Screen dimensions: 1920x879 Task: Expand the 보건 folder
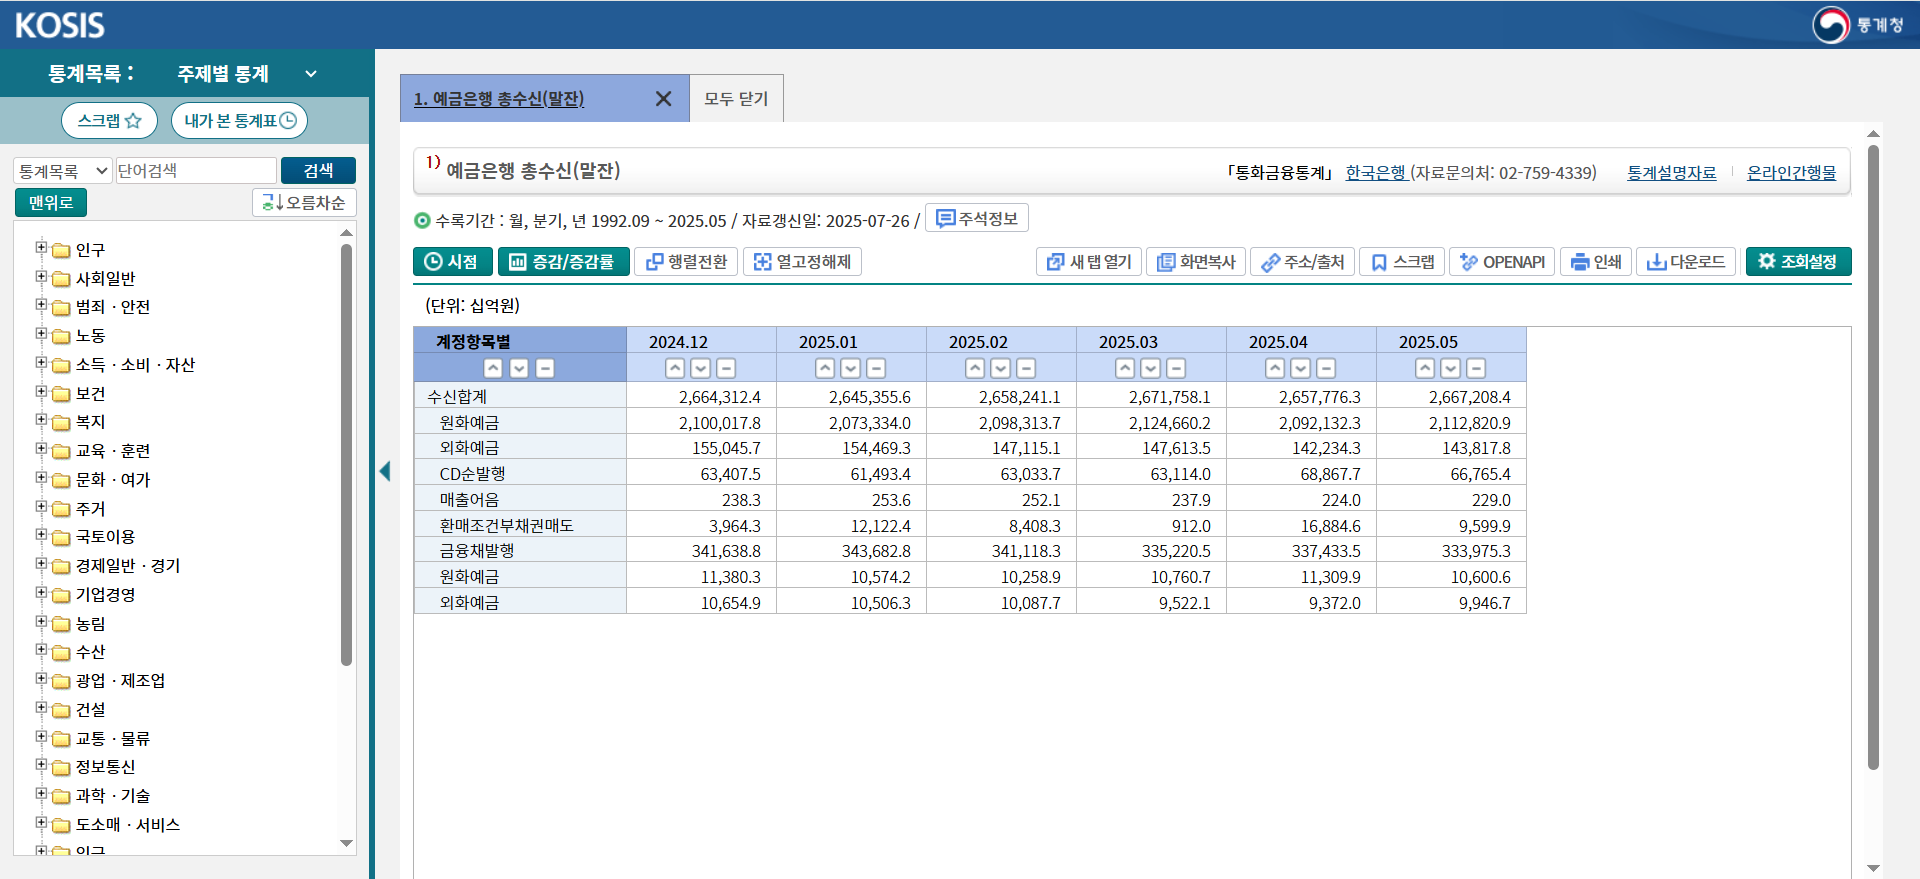pos(41,391)
